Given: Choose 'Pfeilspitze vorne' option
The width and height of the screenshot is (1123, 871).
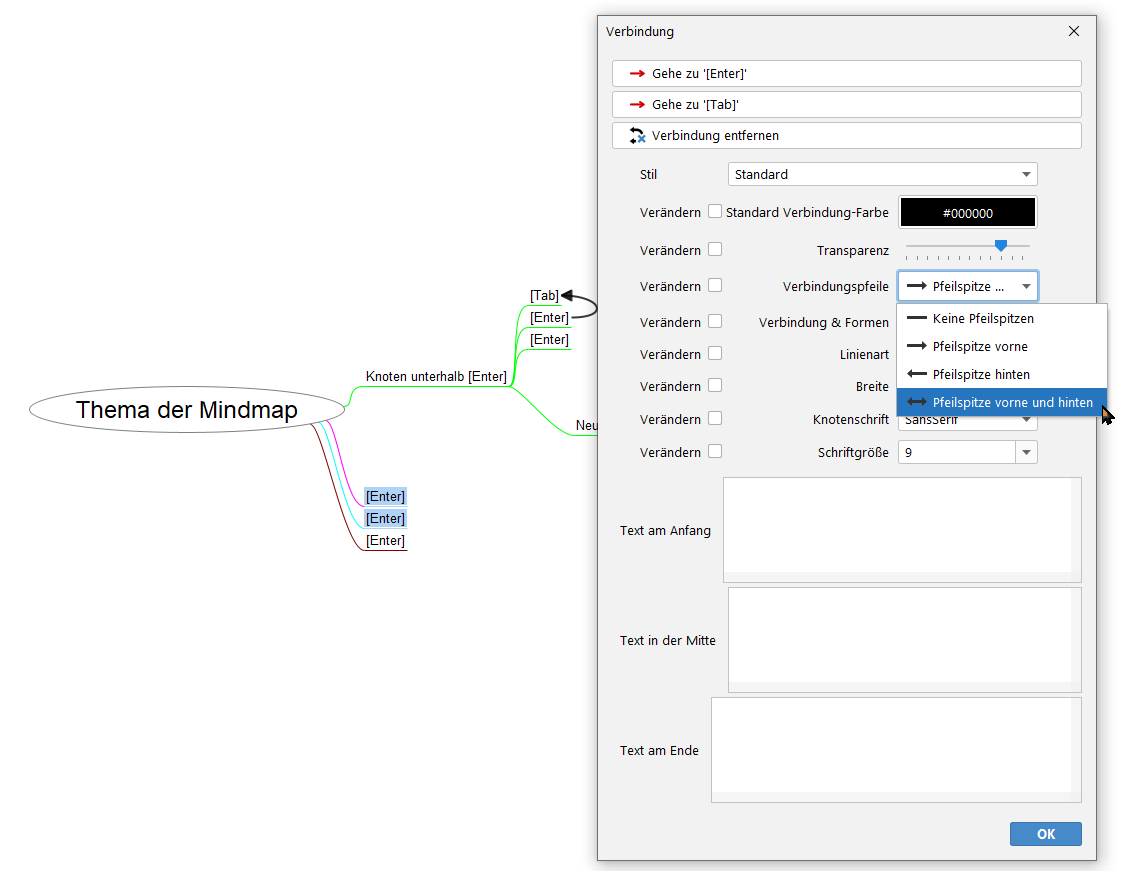Looking at the screenshot, I should (979, 346).
